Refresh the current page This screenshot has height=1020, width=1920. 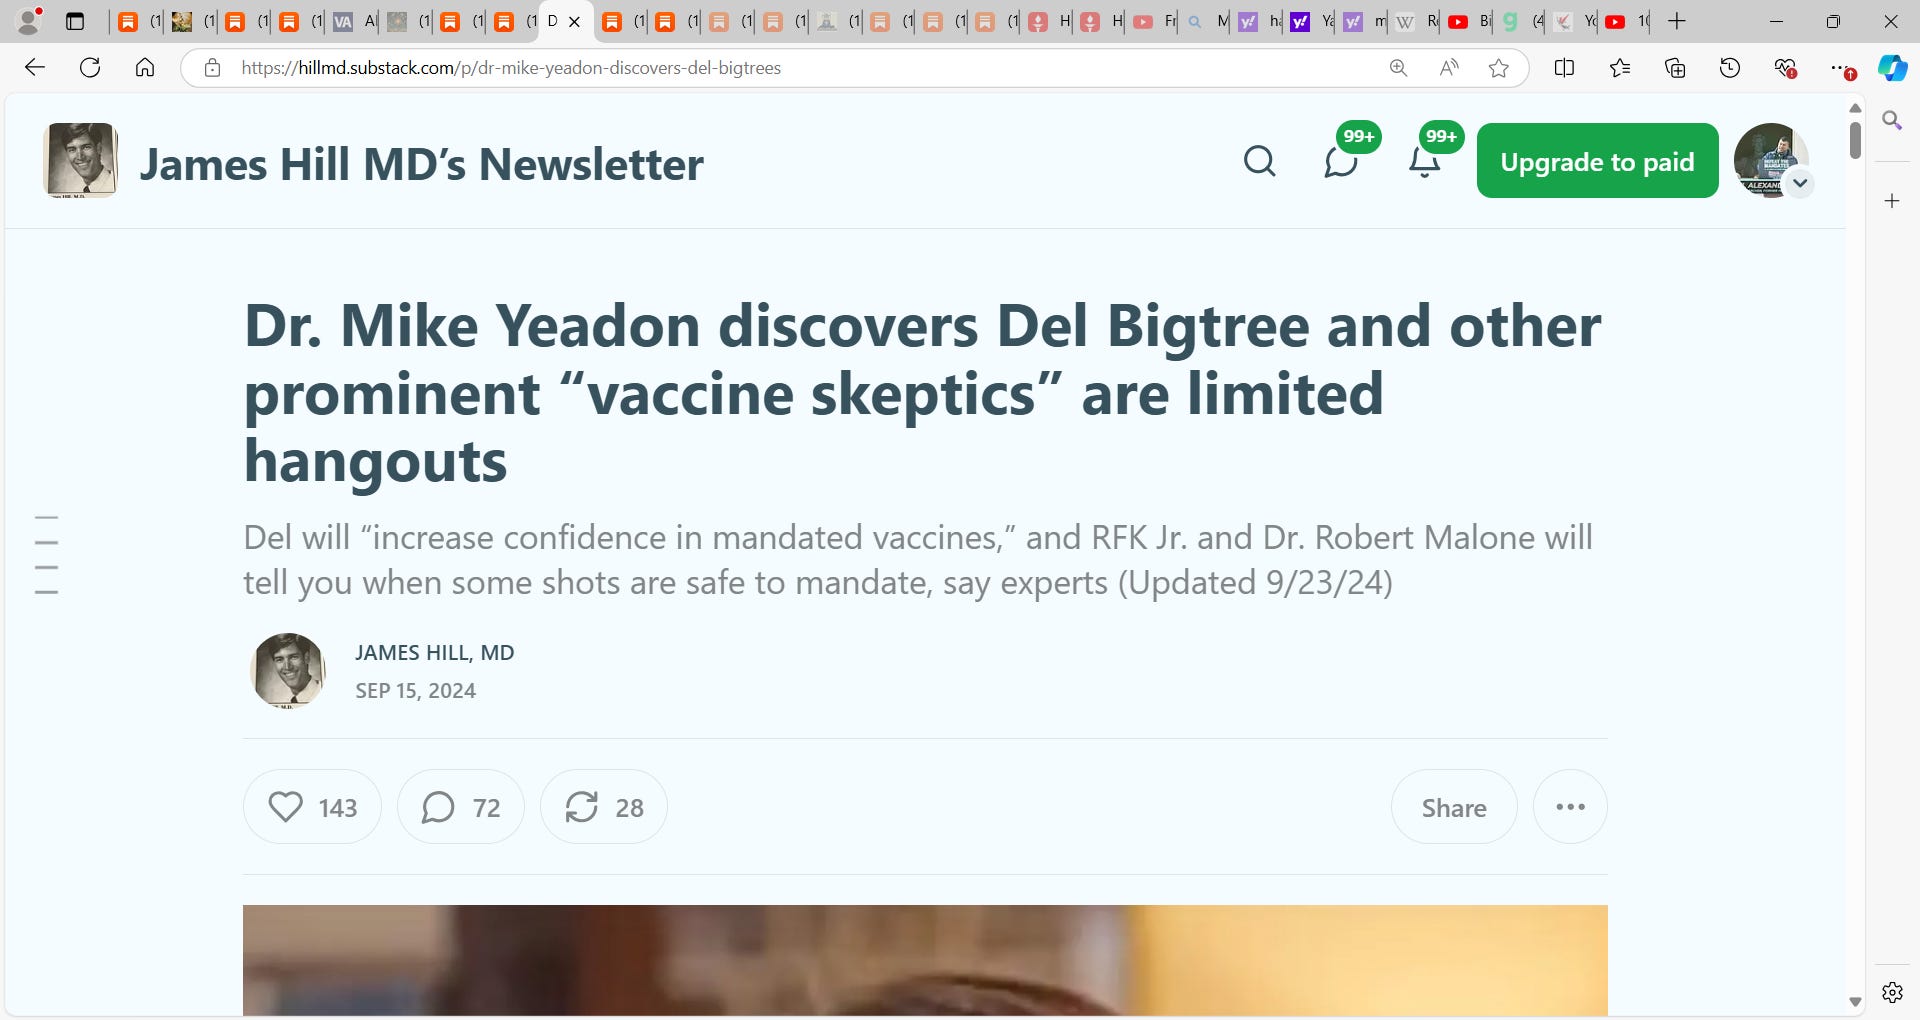click(90, 68)
